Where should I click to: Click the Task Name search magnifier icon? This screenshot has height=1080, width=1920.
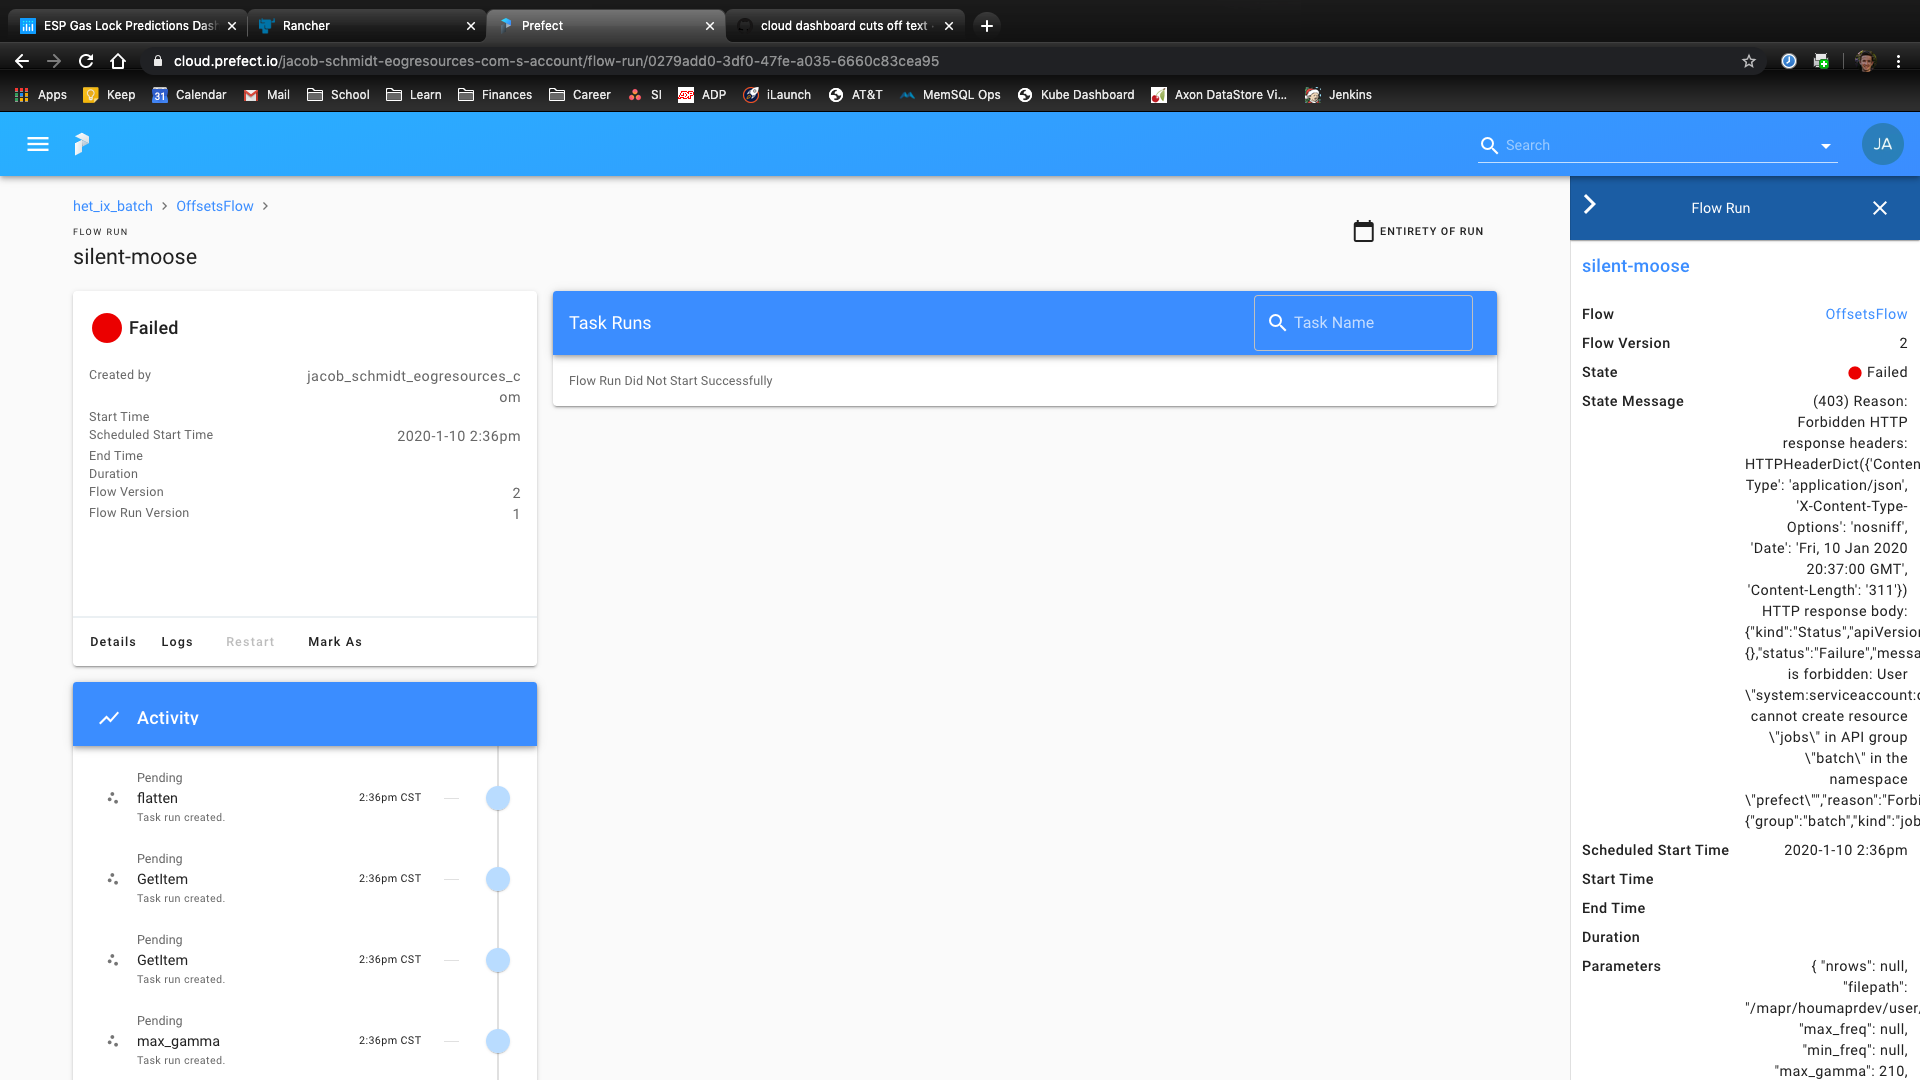coord(1277,323)
